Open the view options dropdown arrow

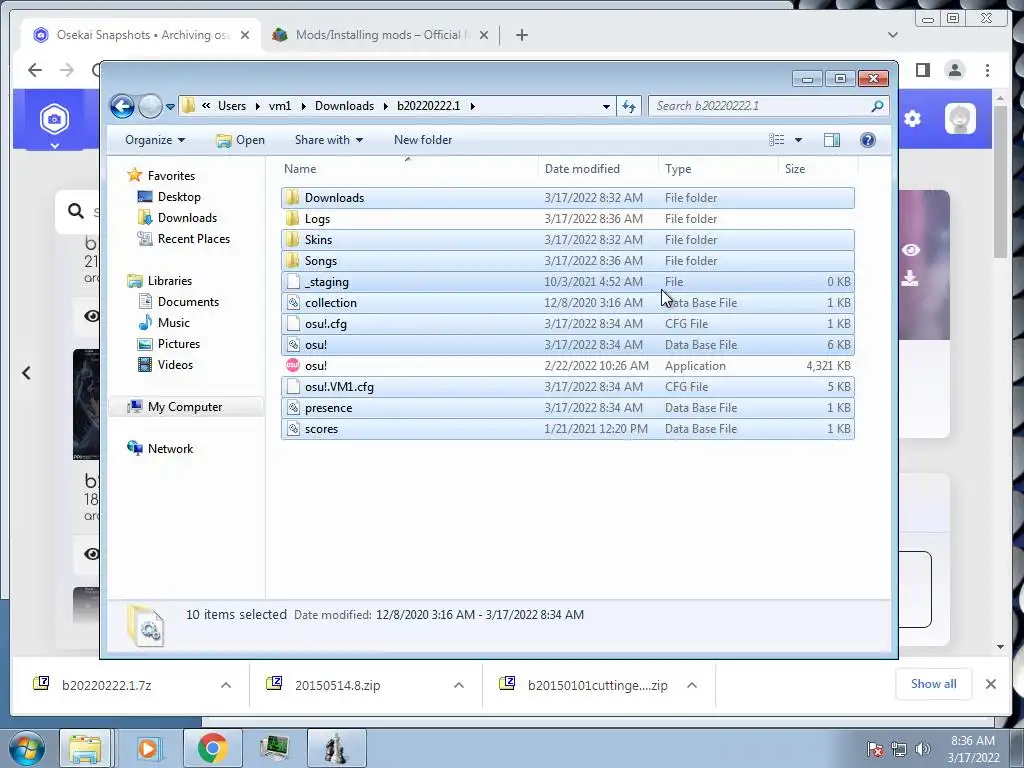[x=798, y=140]
